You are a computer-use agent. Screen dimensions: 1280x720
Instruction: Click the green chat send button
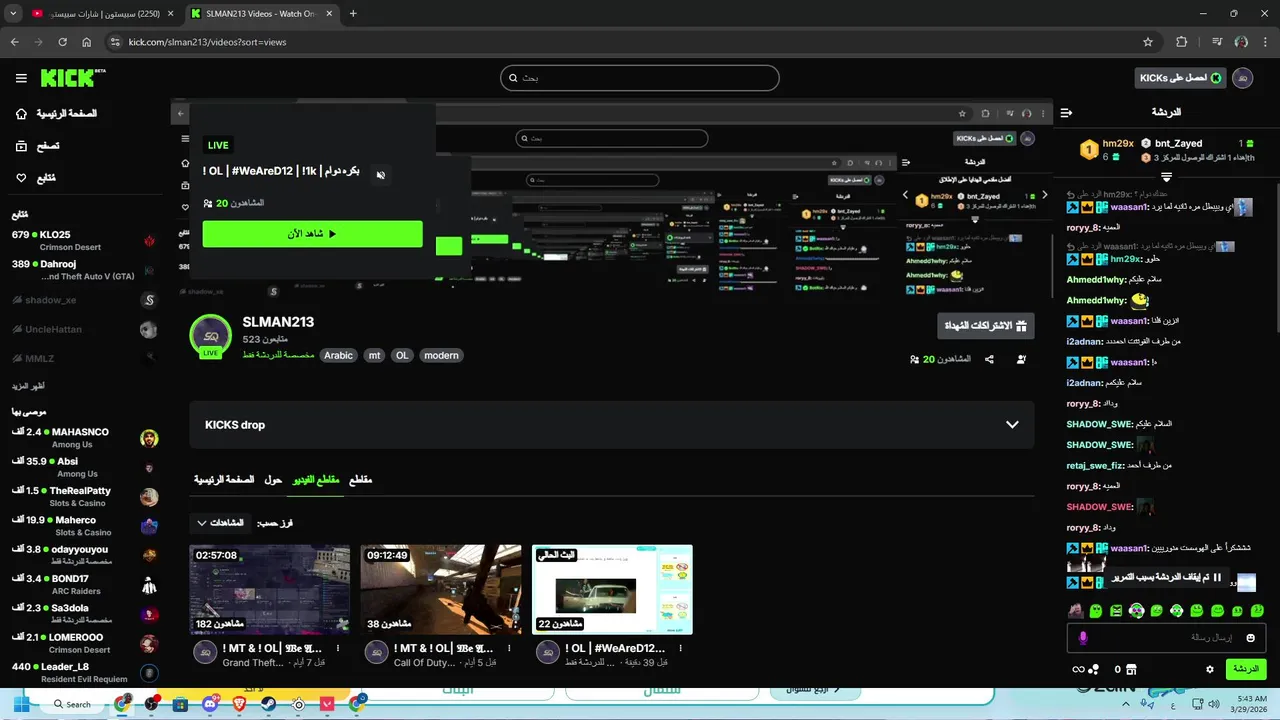[1246, 669]
